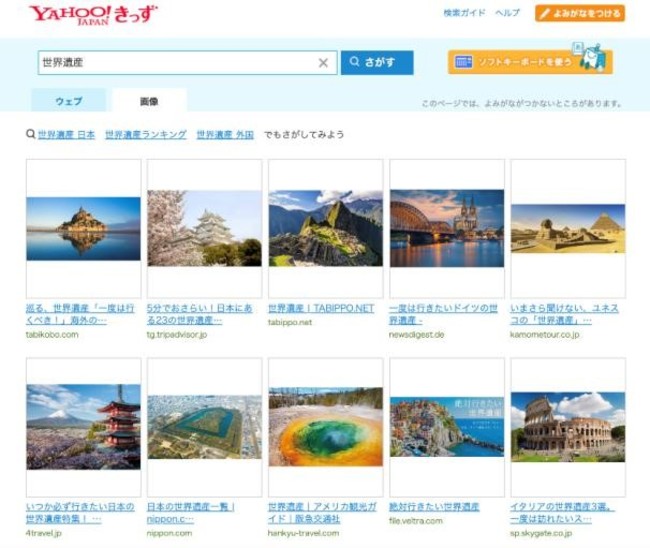The width and height of the screenshot is (650, 548).
Task: Open the Mont Saint-Michel image thumbnail
Action: [83, 228]
